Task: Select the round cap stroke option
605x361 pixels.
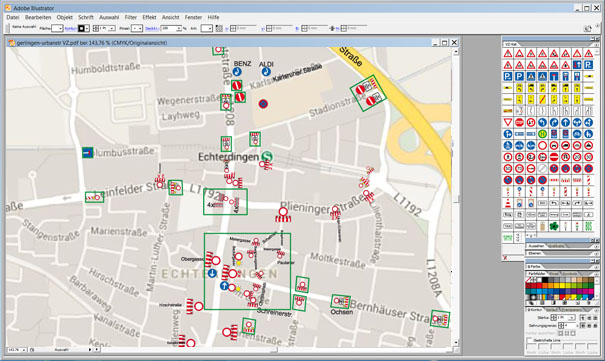Action: point(589,318)
